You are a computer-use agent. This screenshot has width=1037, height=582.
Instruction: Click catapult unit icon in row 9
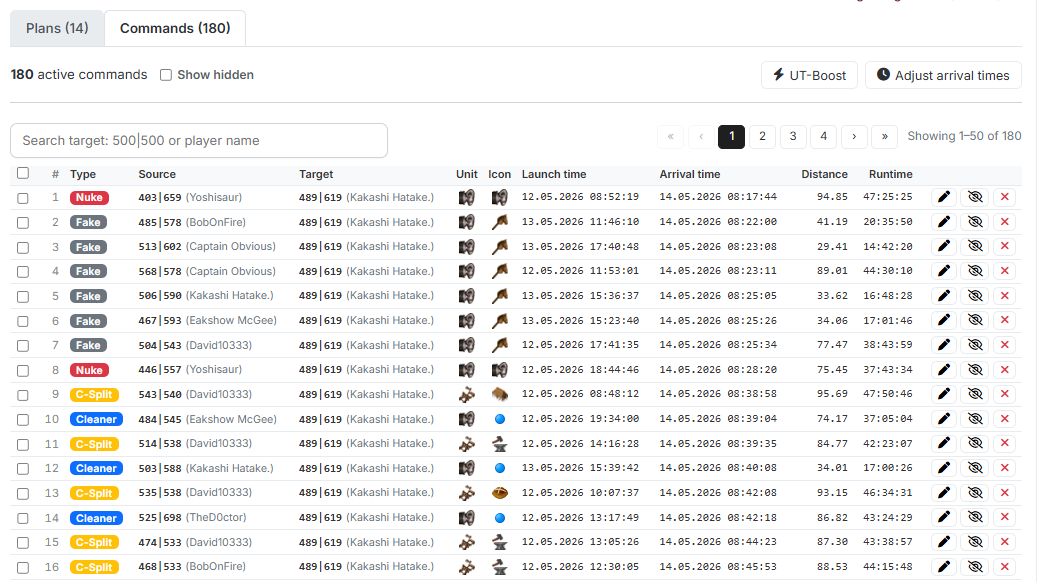click(467, 395)
